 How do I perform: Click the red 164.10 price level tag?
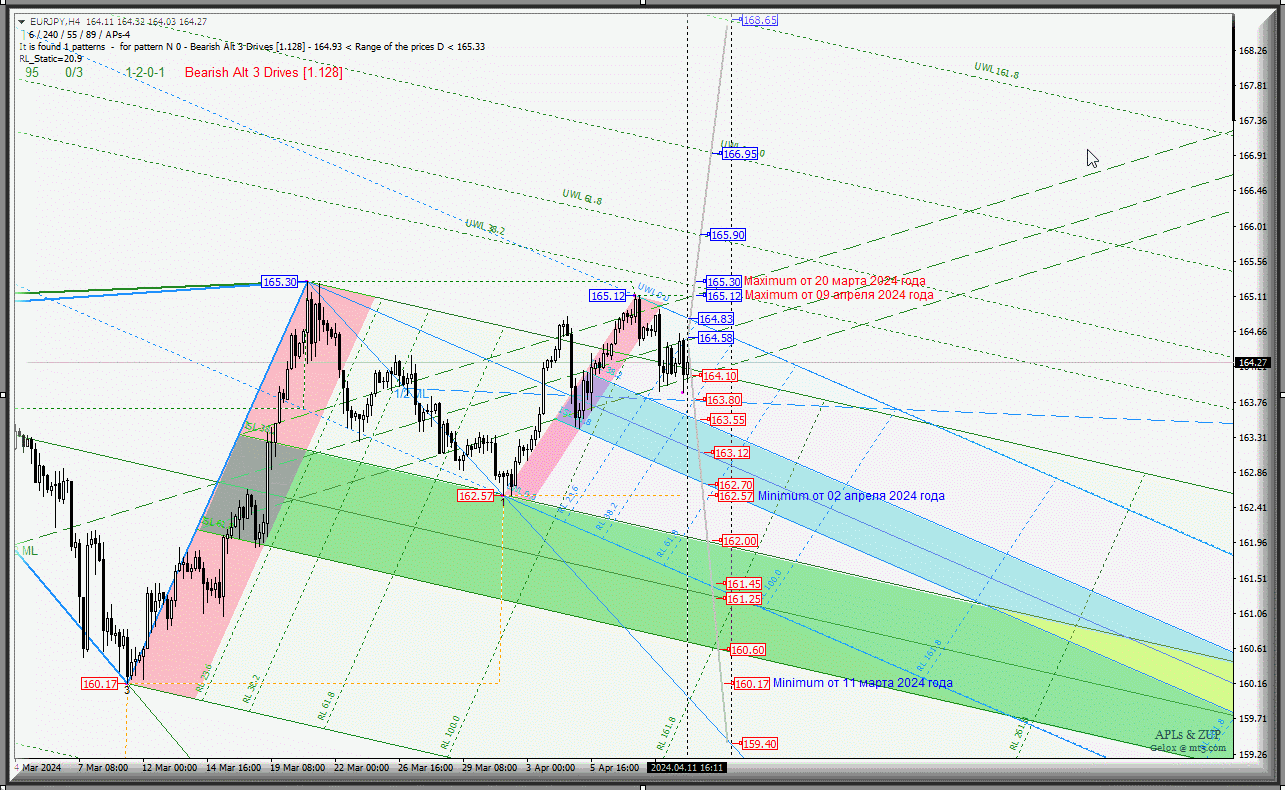(720, 376)
